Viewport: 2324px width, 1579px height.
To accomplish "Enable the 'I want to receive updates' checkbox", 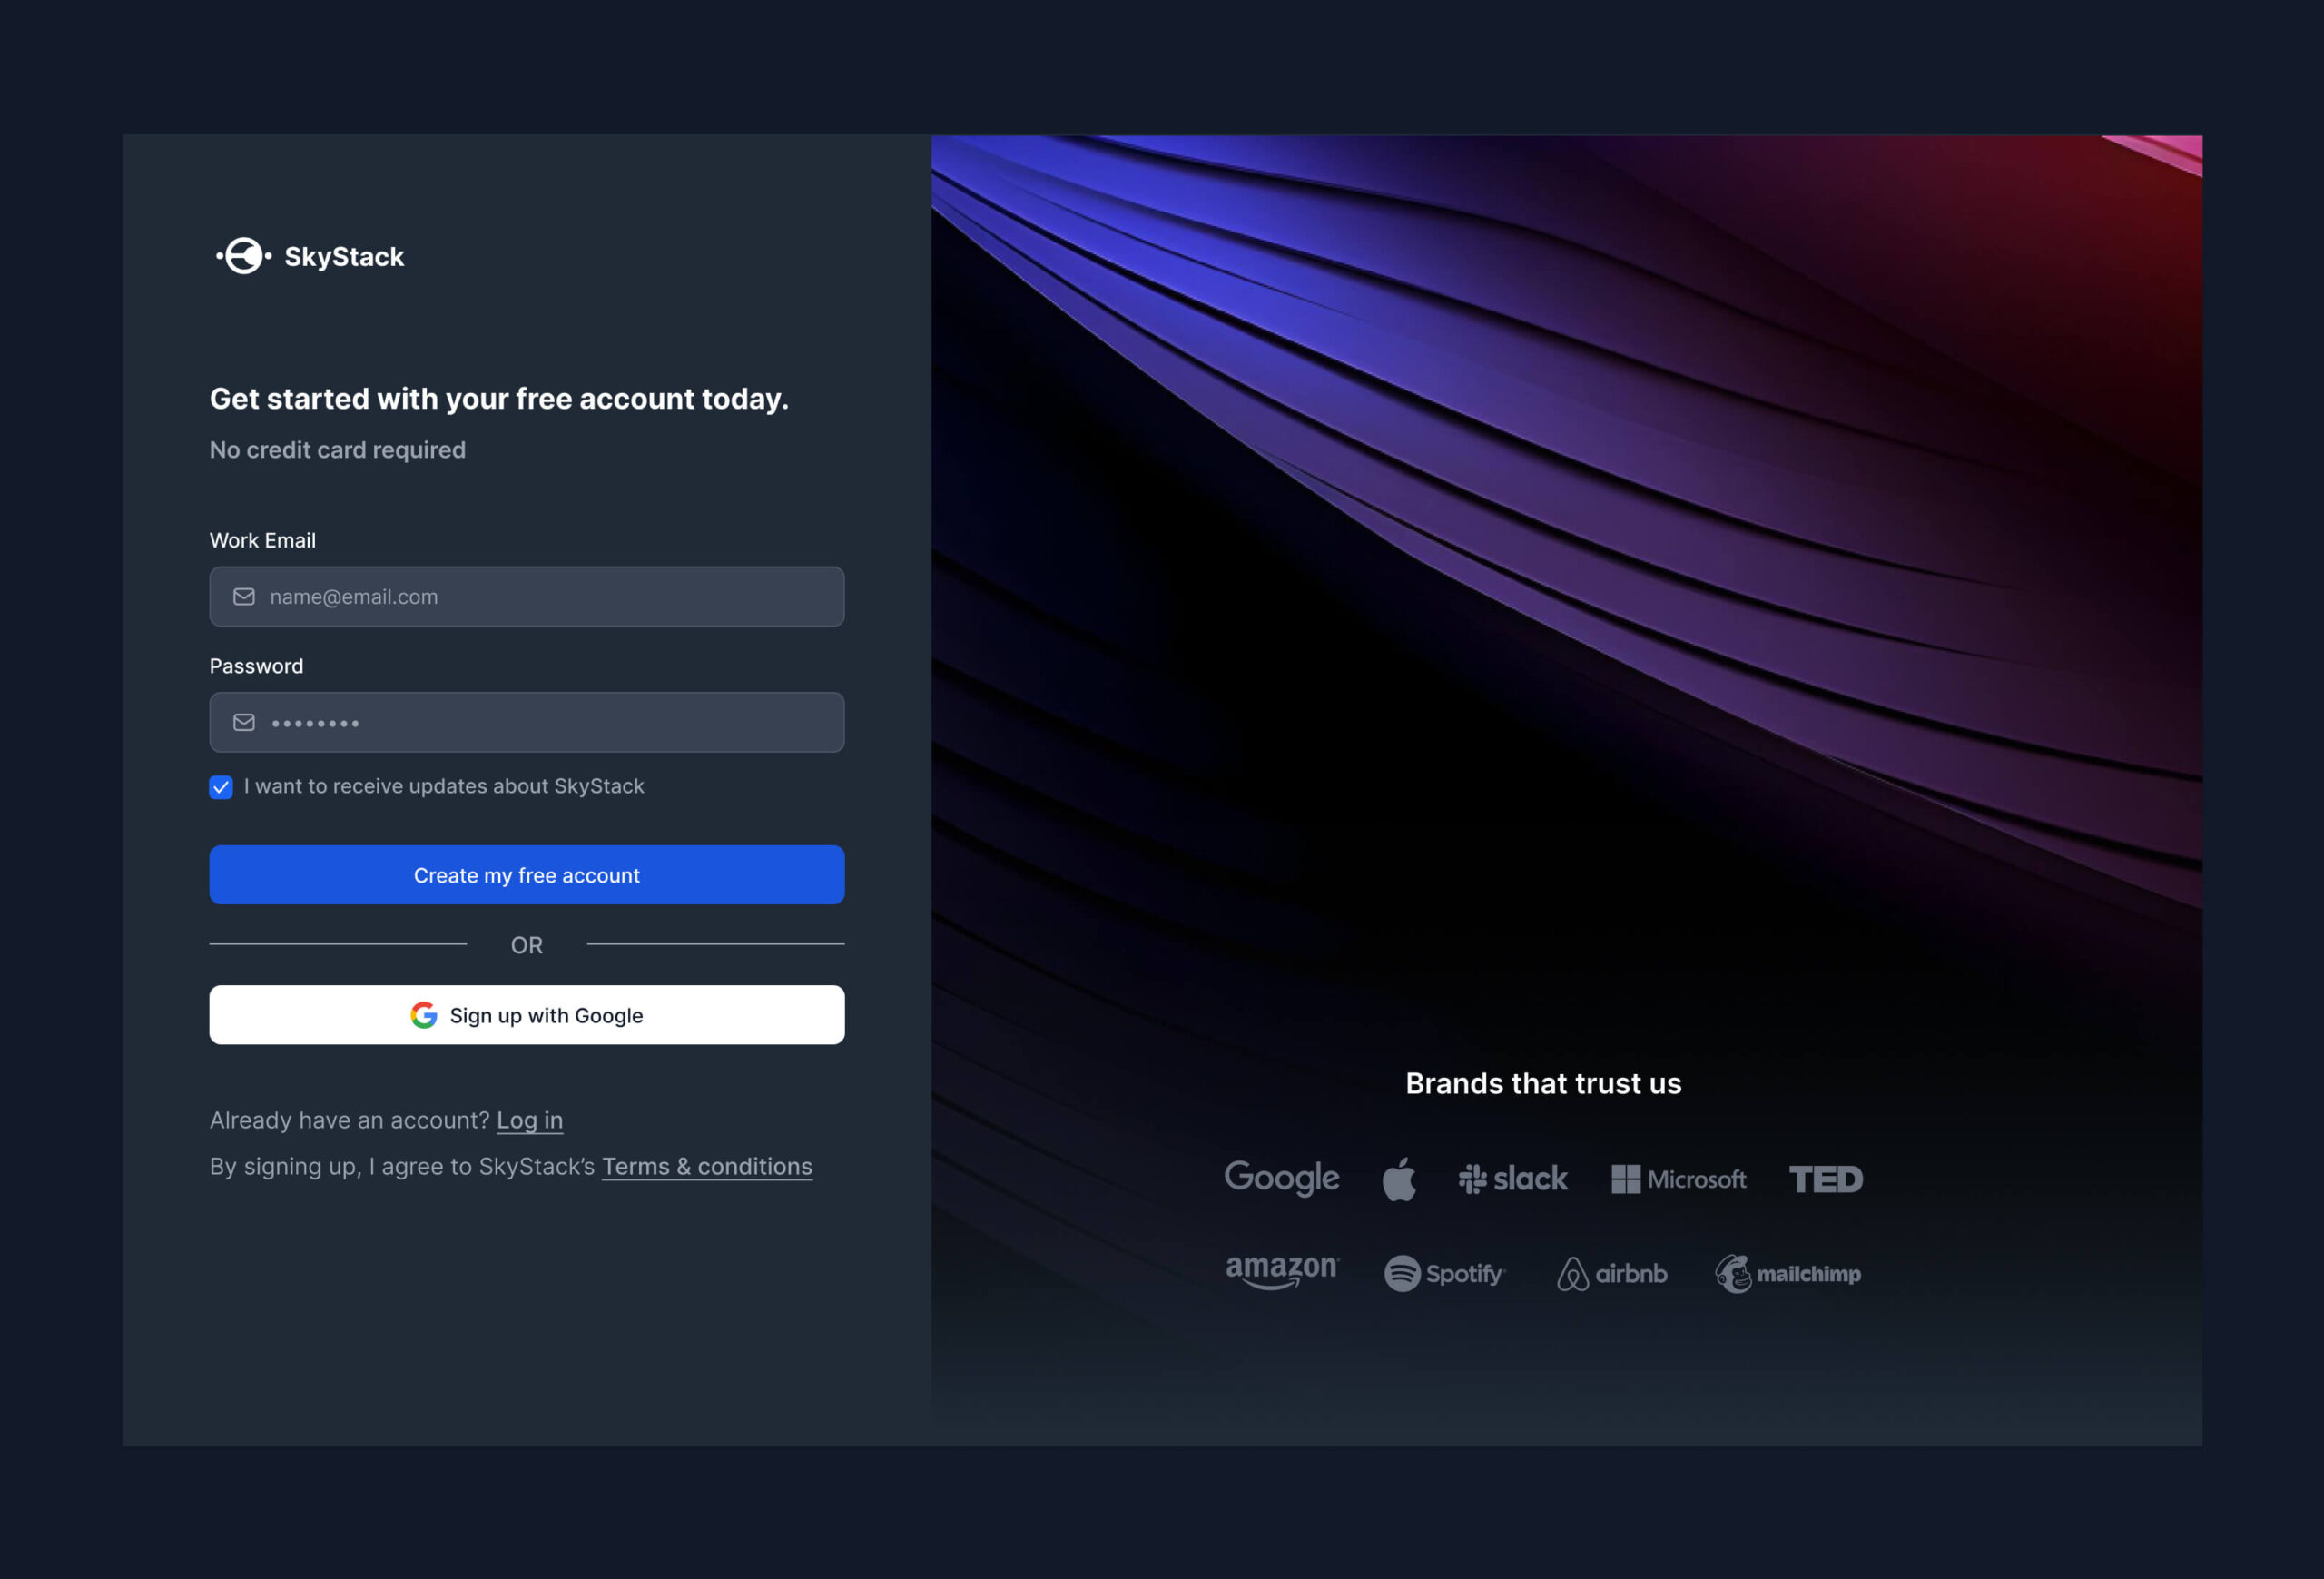I will click(221, 786).
